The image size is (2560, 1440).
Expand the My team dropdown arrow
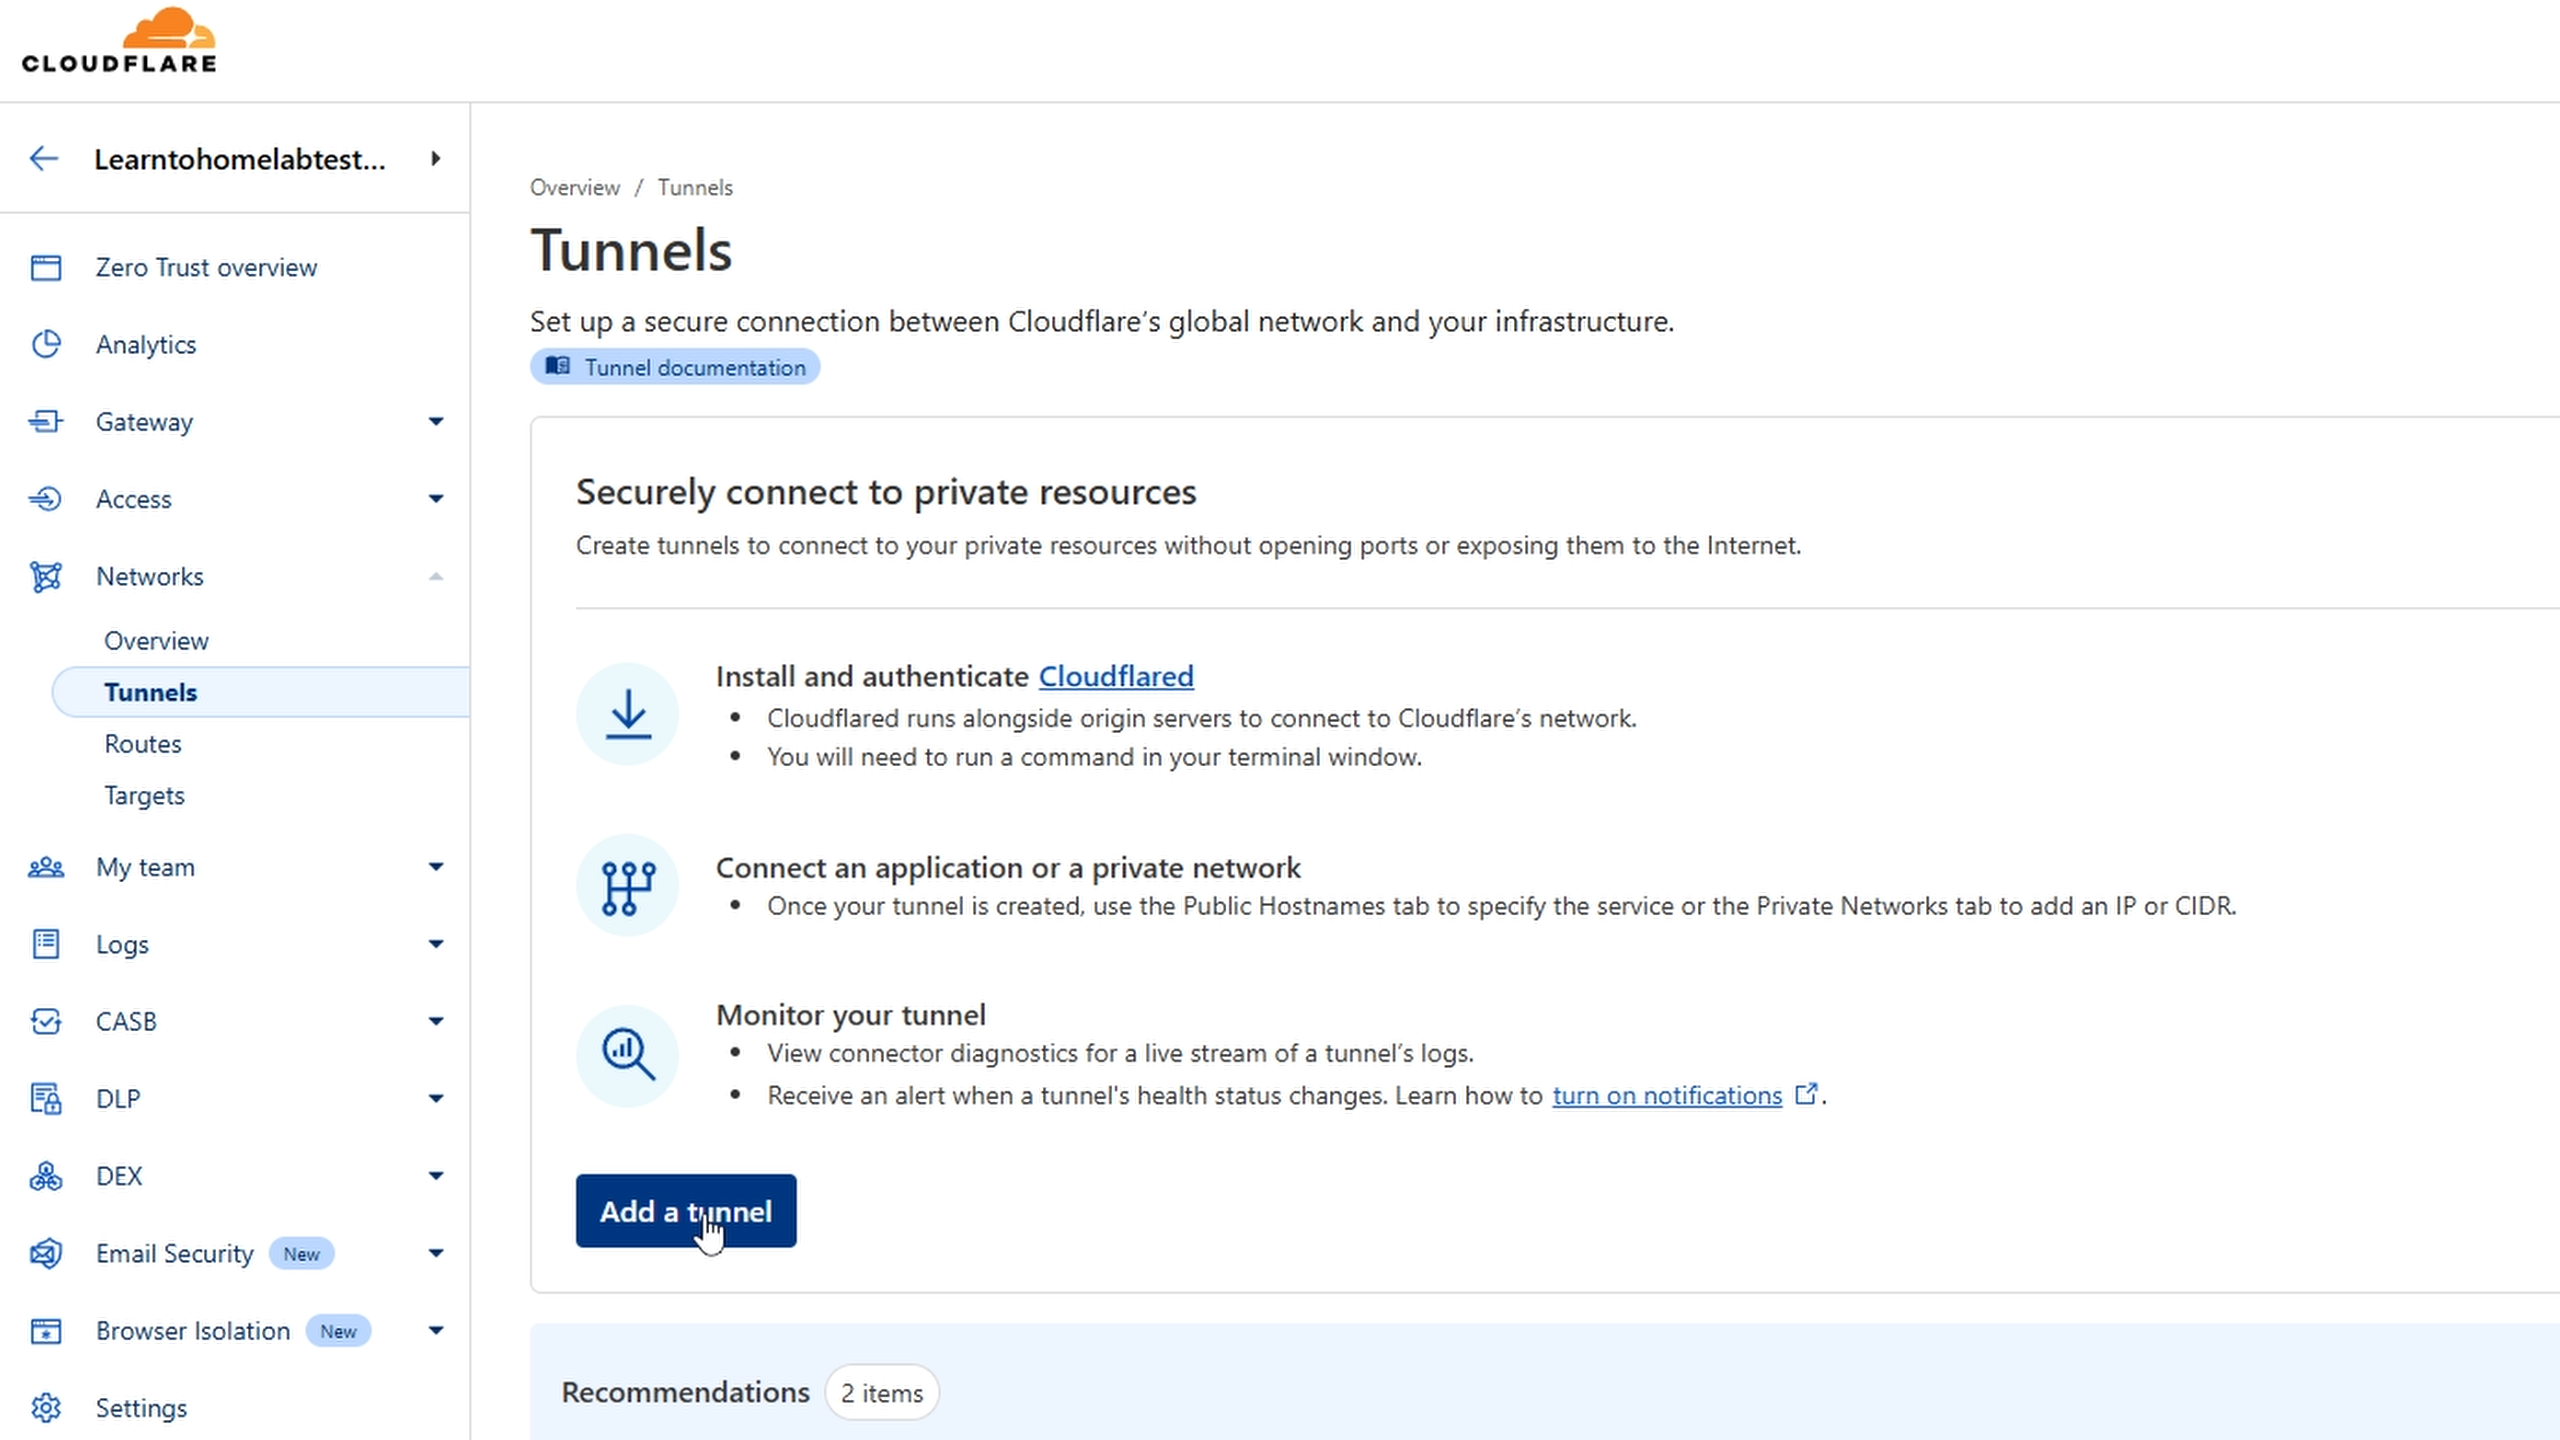pyautogui.click(x=436, y=867)
